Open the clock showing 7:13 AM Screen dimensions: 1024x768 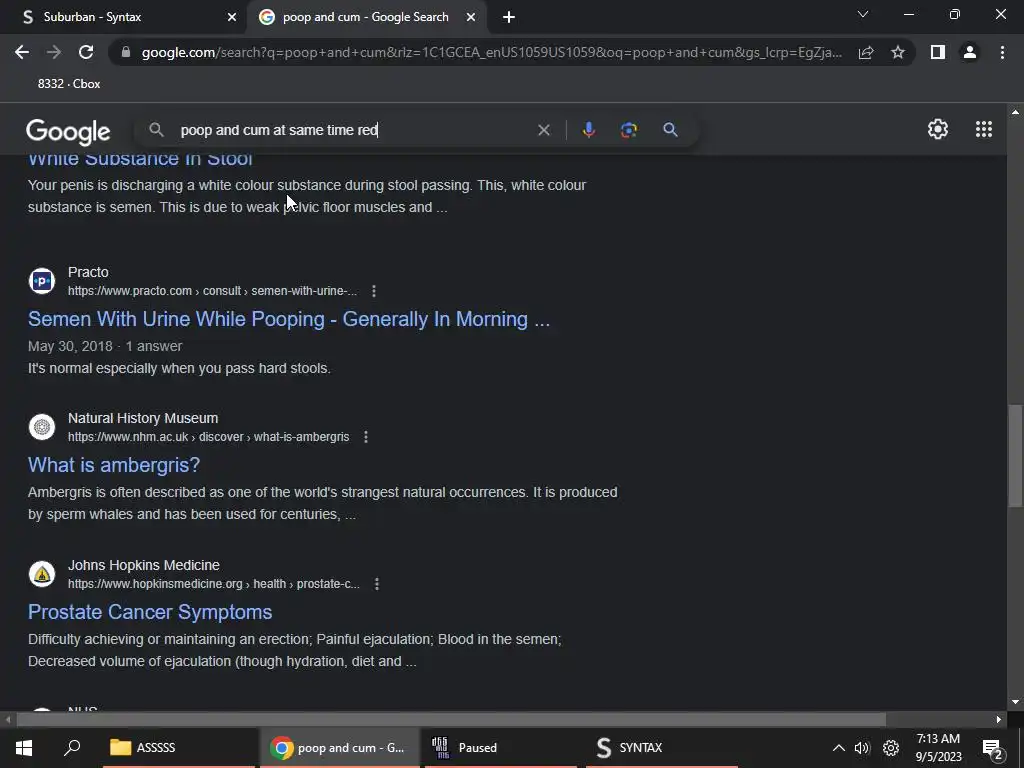[x=938, y=748]
